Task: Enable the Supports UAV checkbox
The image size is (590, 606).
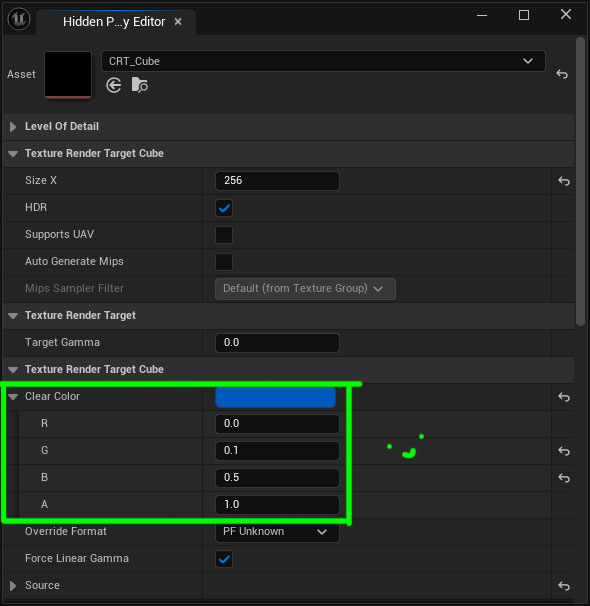Action: pos(224,235)
